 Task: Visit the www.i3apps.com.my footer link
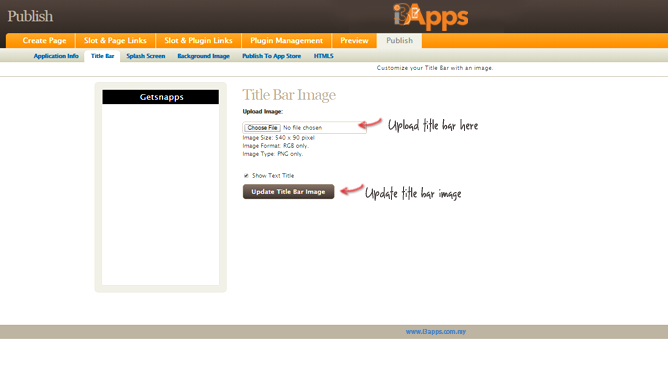436,331
